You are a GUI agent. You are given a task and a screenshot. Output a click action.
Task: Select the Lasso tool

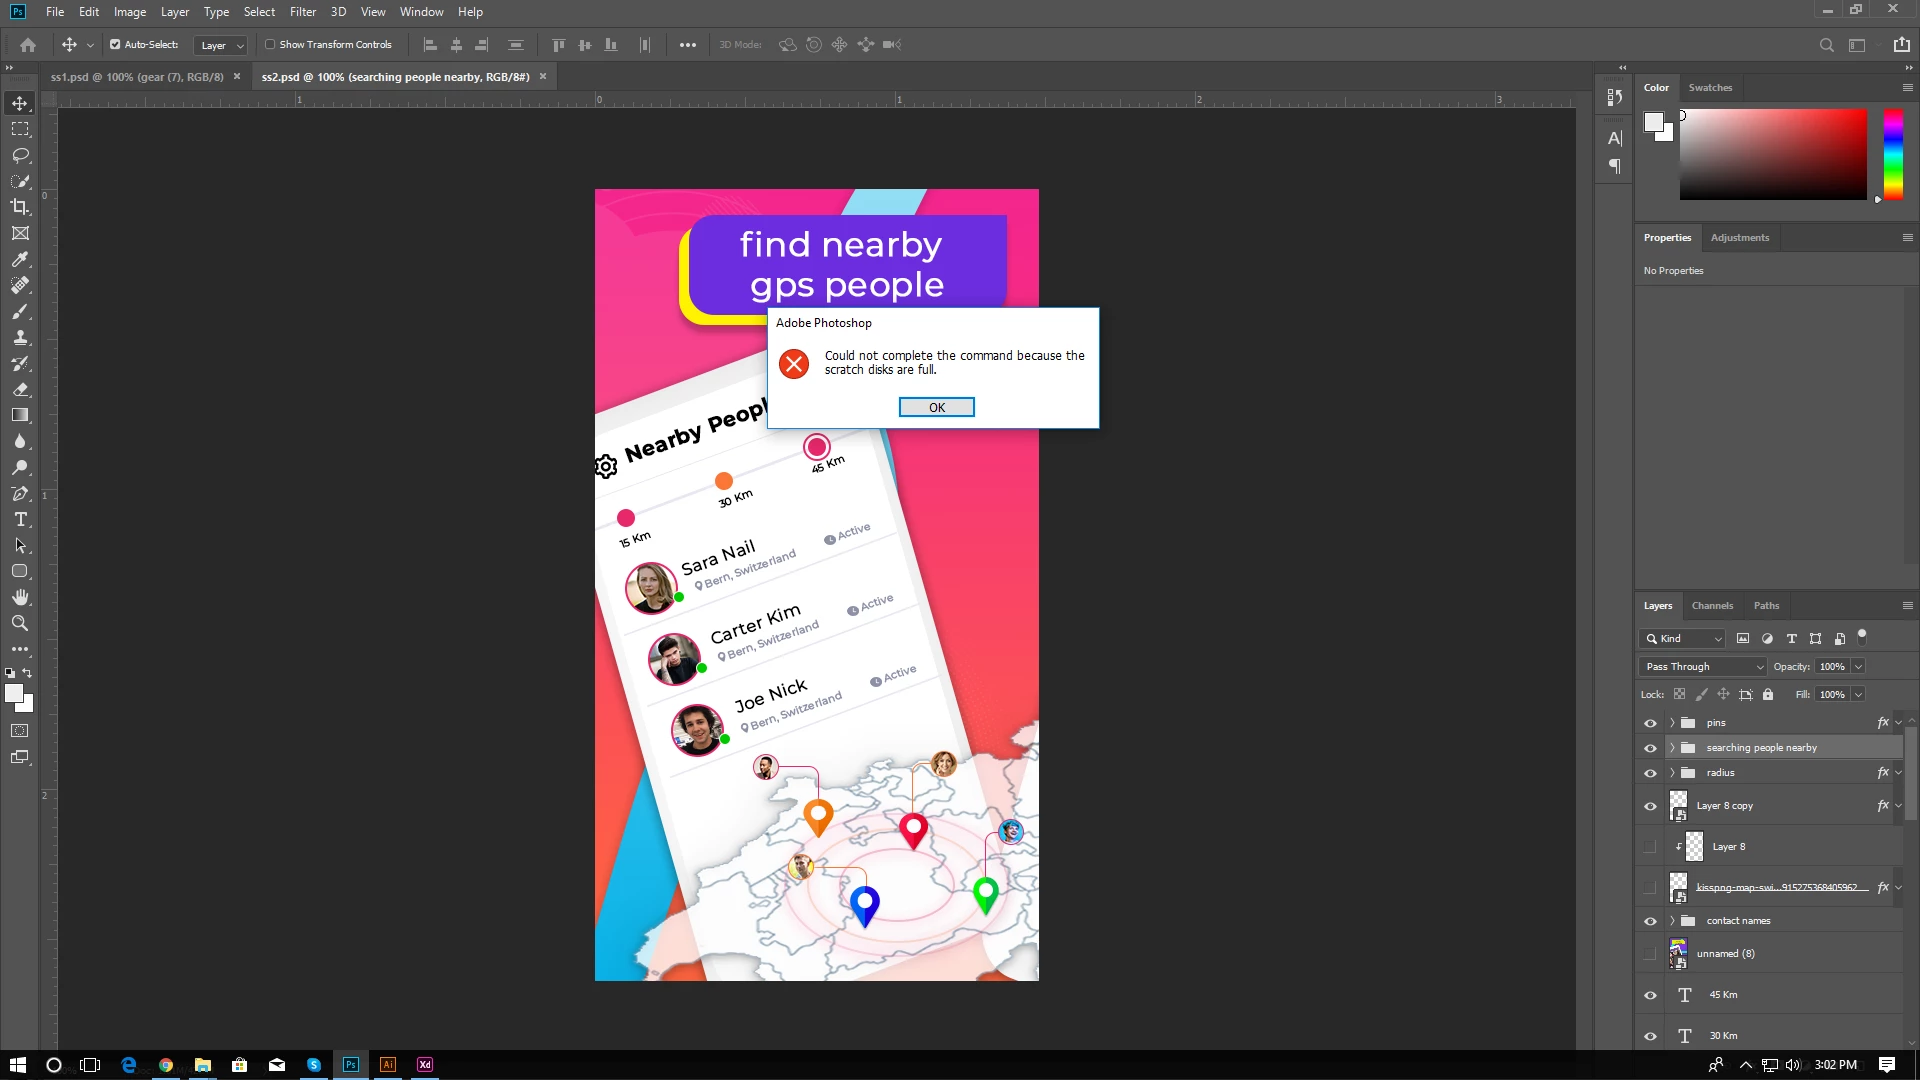pyautogui.click(x=20, y=155)
